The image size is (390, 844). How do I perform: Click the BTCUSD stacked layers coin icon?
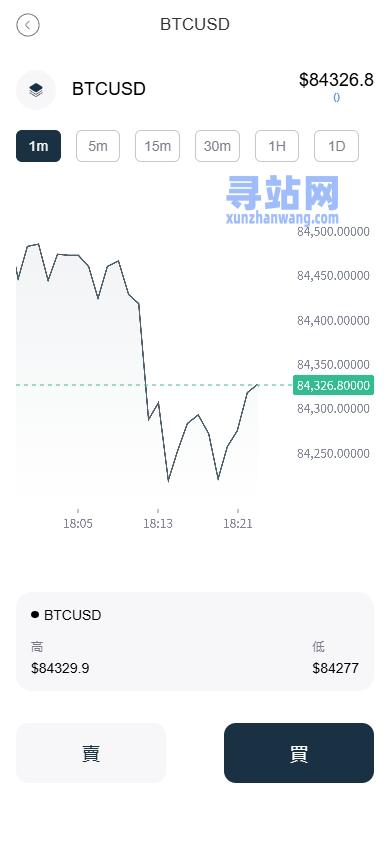[x=36, y=89]
